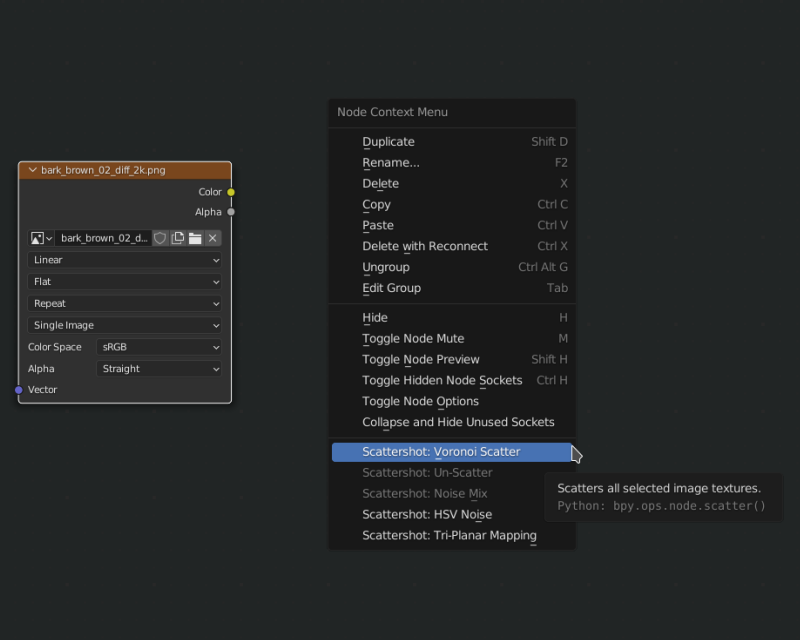Viewport: 800px width, 640px height.
Task: Collapse the bark_brown_02_diff_2k.png node
Action: click(x=33, y=171)
